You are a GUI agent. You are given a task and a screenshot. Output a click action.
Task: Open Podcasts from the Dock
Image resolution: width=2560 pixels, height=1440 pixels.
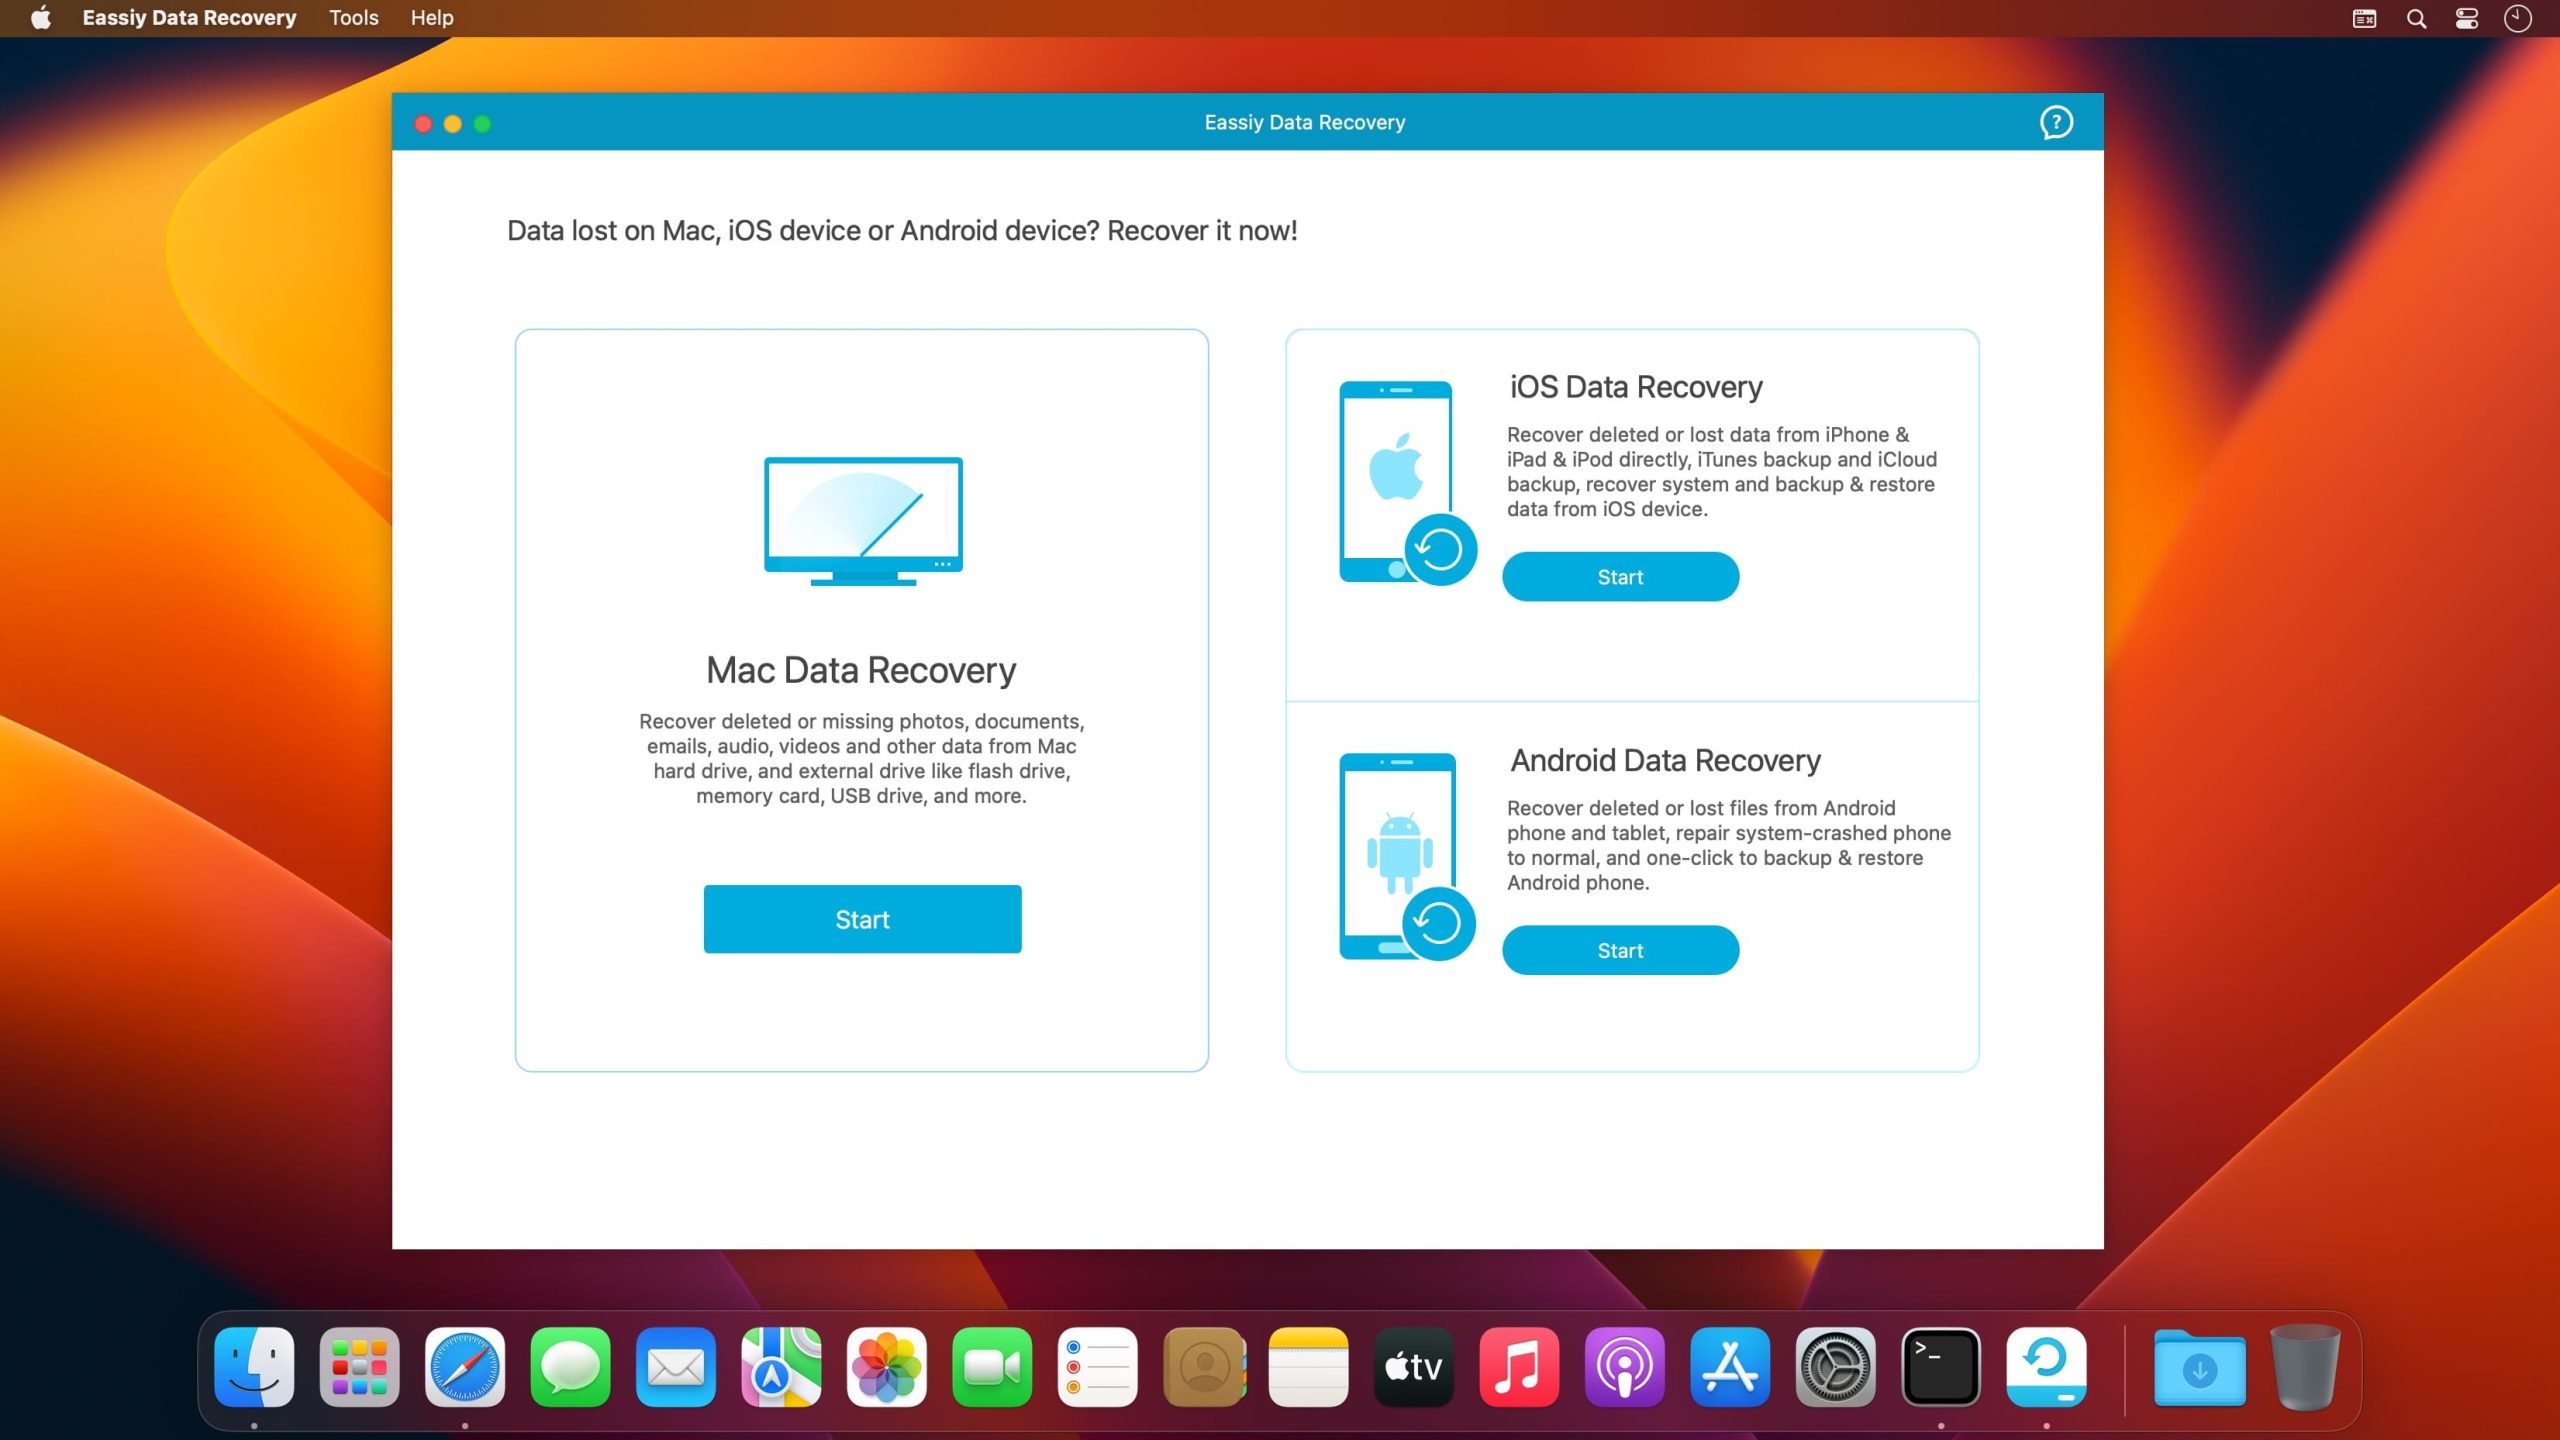(x=1625, y=1367)
